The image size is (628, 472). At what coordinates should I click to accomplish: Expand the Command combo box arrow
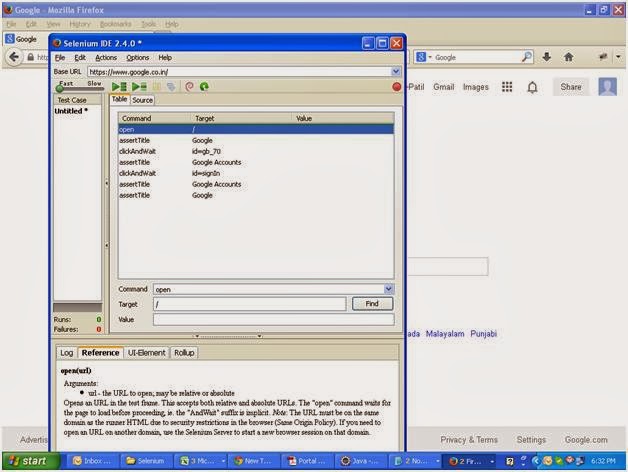click(388, 289)
